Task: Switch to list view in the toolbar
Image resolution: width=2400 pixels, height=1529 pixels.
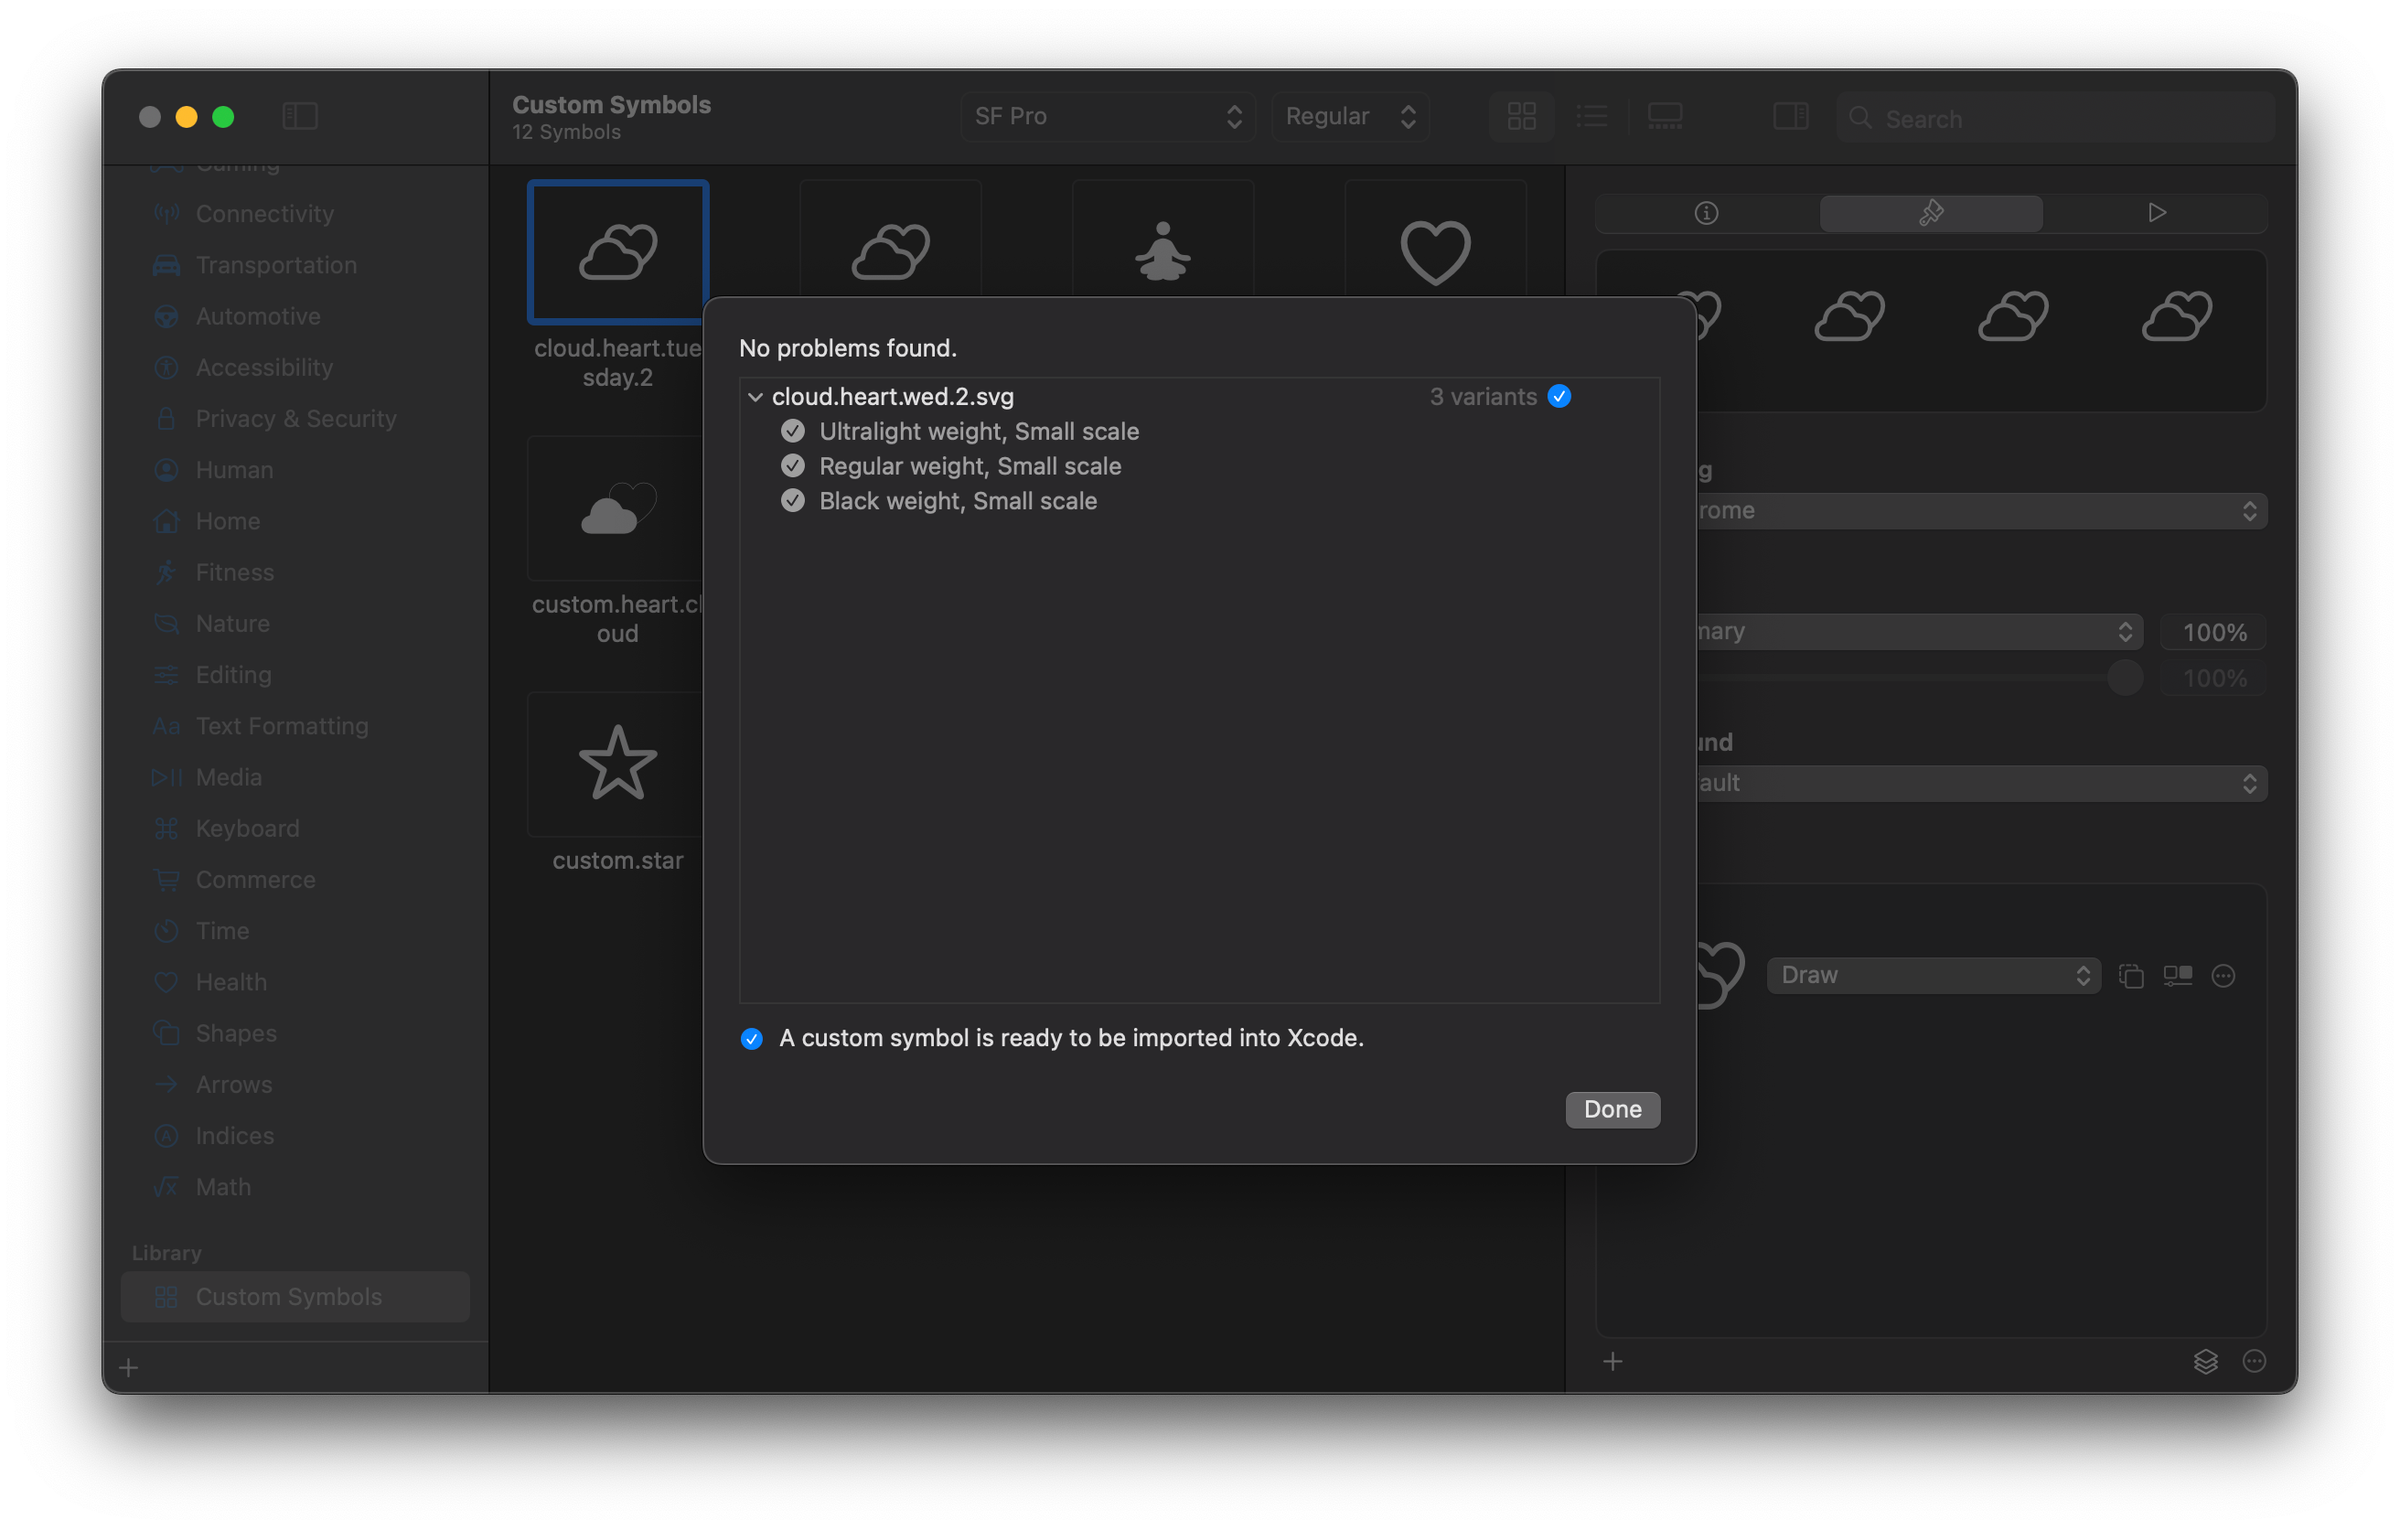Action: click(x=1592, y=117)
